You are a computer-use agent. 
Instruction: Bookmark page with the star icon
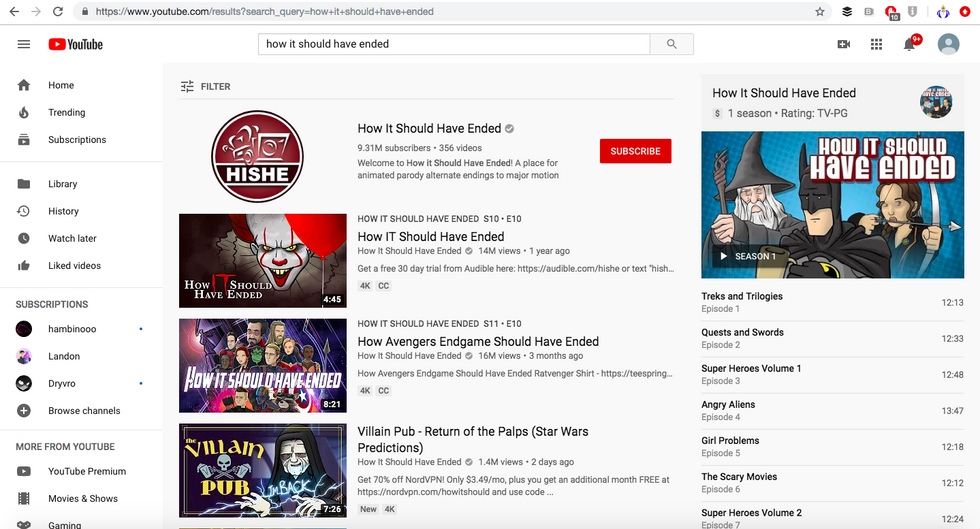pos(819,11)
